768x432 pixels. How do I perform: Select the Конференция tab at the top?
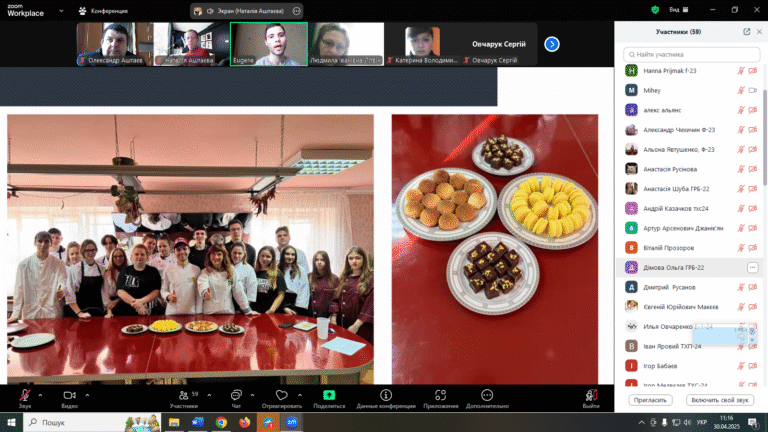tap(104, 11)
